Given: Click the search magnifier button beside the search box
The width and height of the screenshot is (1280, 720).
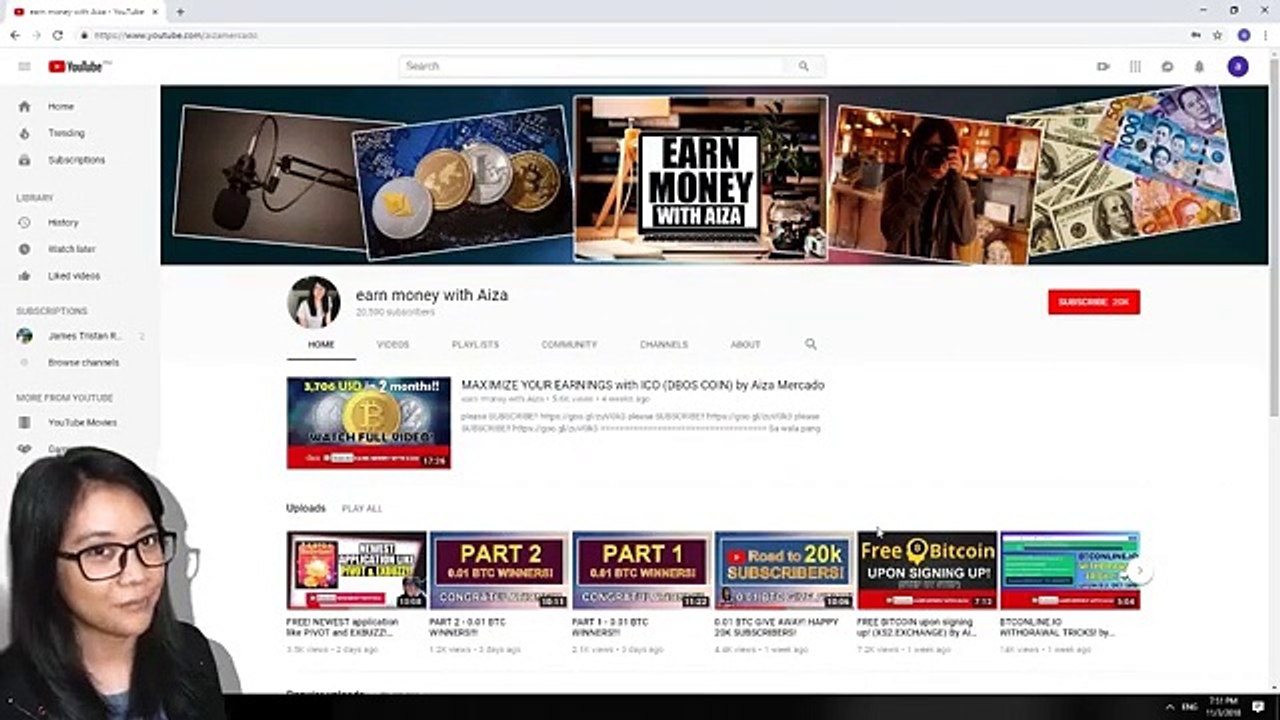Looking at the screenshot, I should pyautogui.click(x=803, y=66).
